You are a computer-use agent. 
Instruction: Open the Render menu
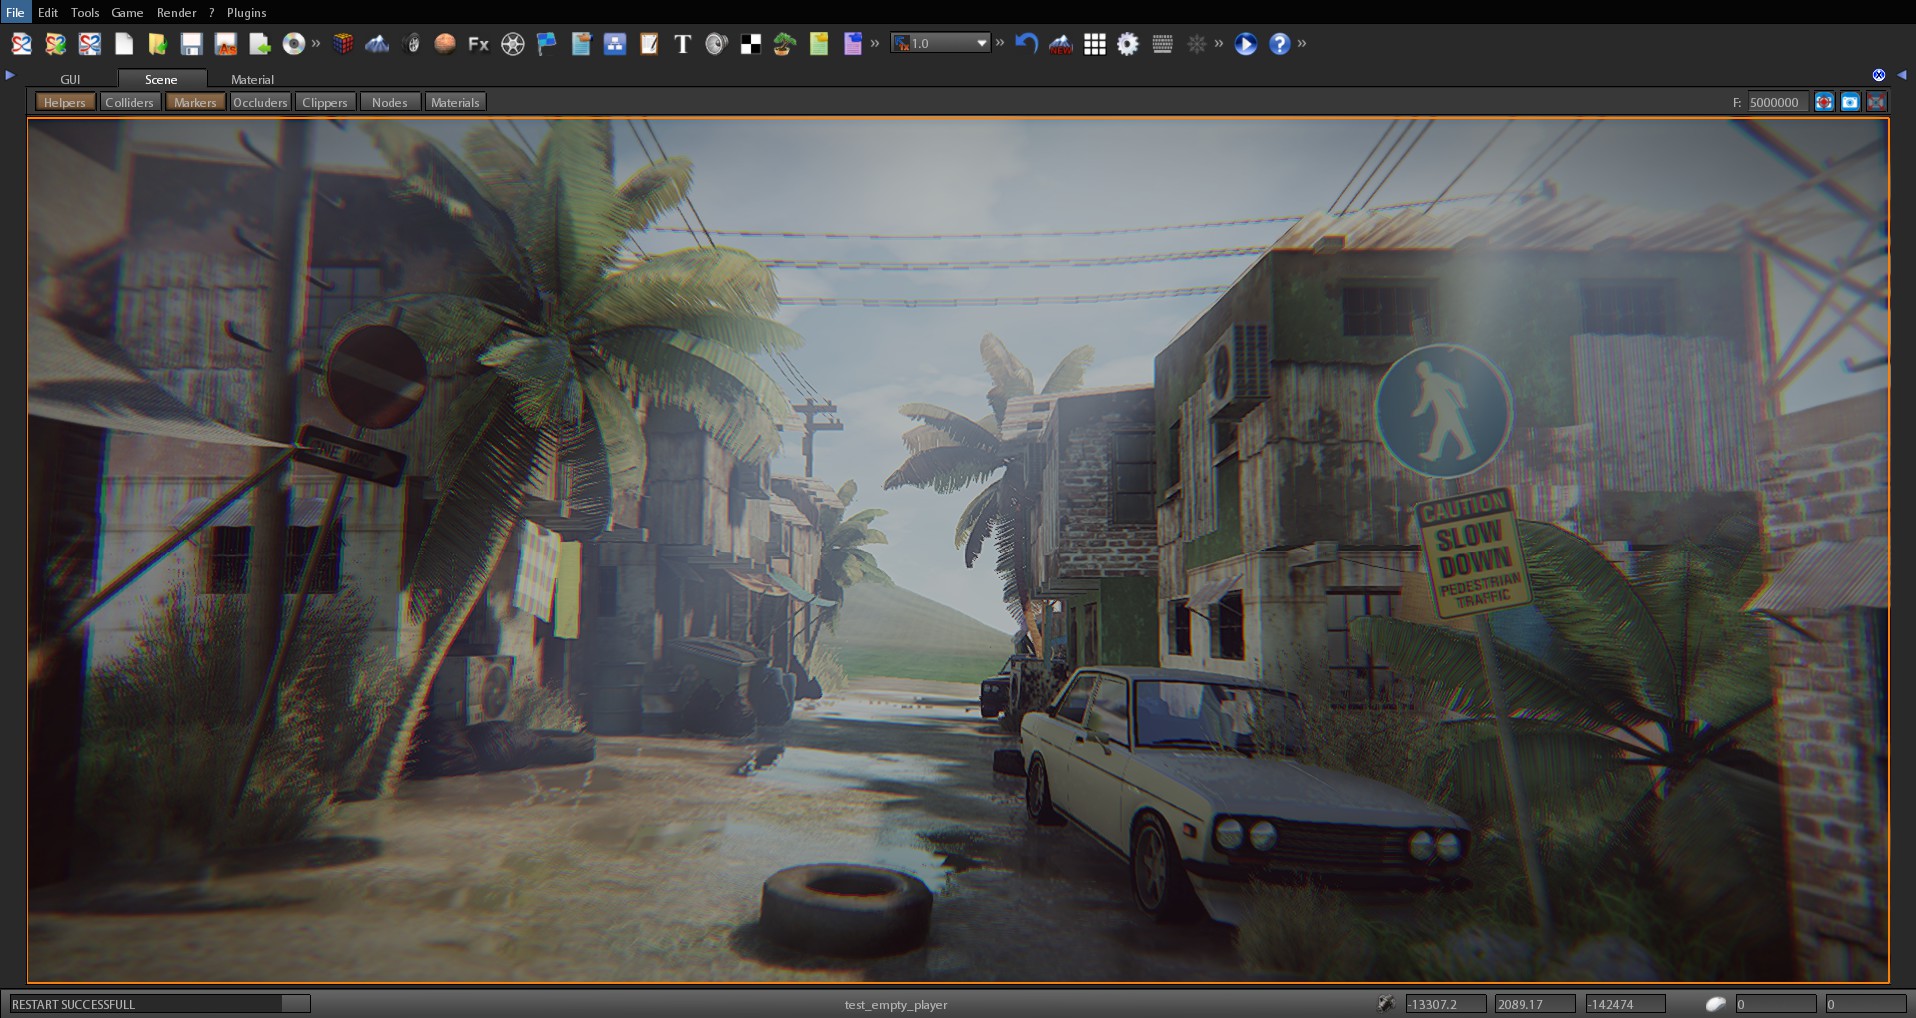[176, 13]
